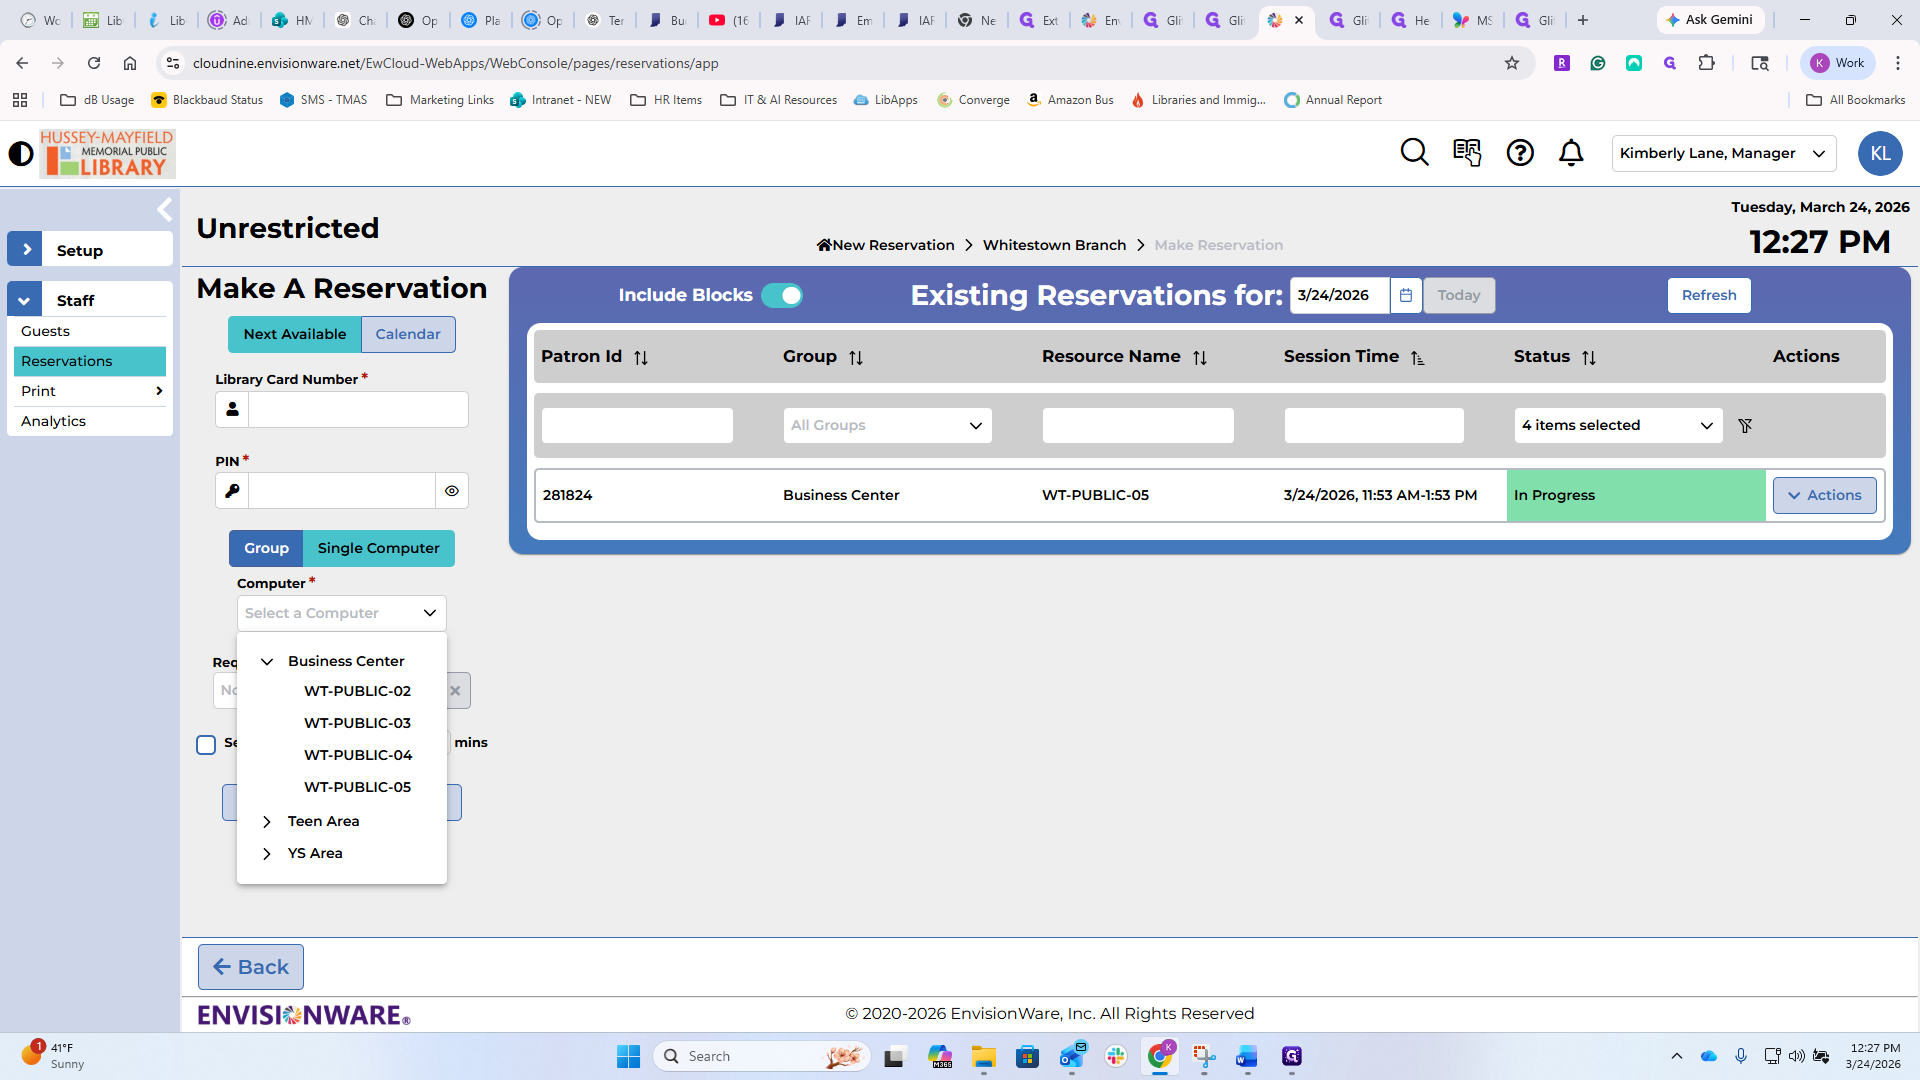Open the notifications bell icon
This screenshot has width=1920, height=1080.
(x=1571, y=152)
